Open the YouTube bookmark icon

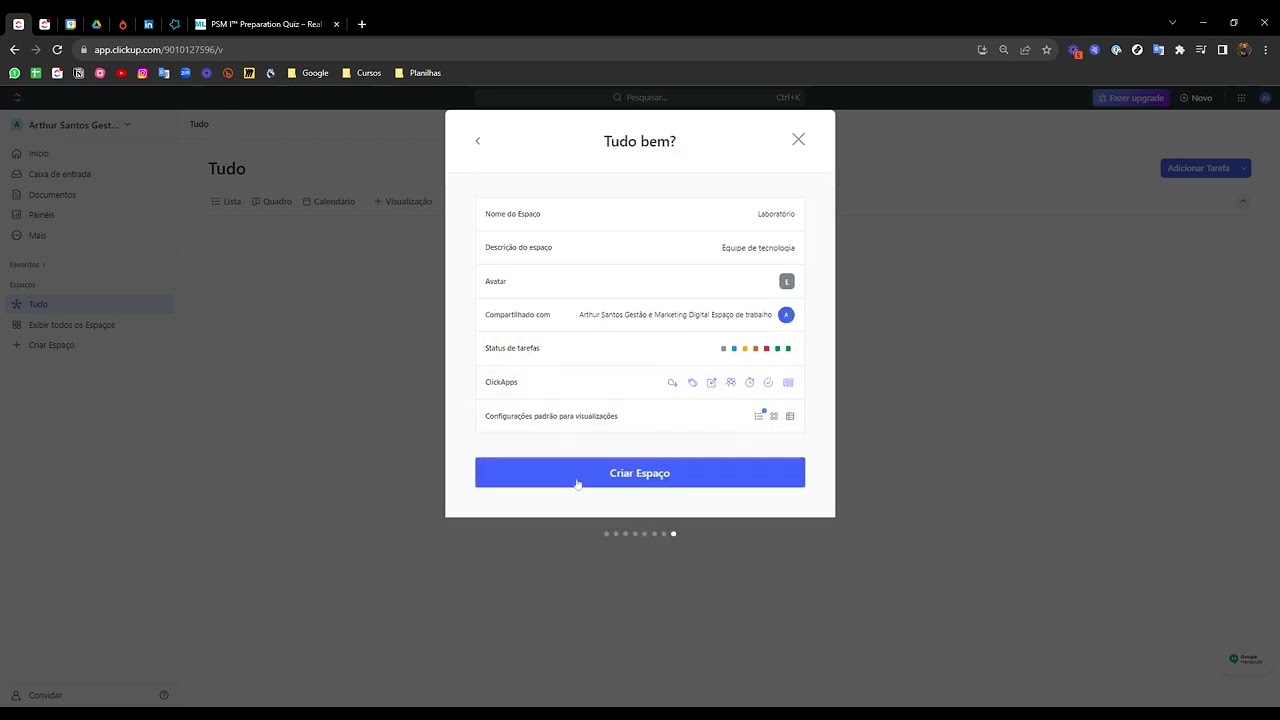[x=121, y=73]
